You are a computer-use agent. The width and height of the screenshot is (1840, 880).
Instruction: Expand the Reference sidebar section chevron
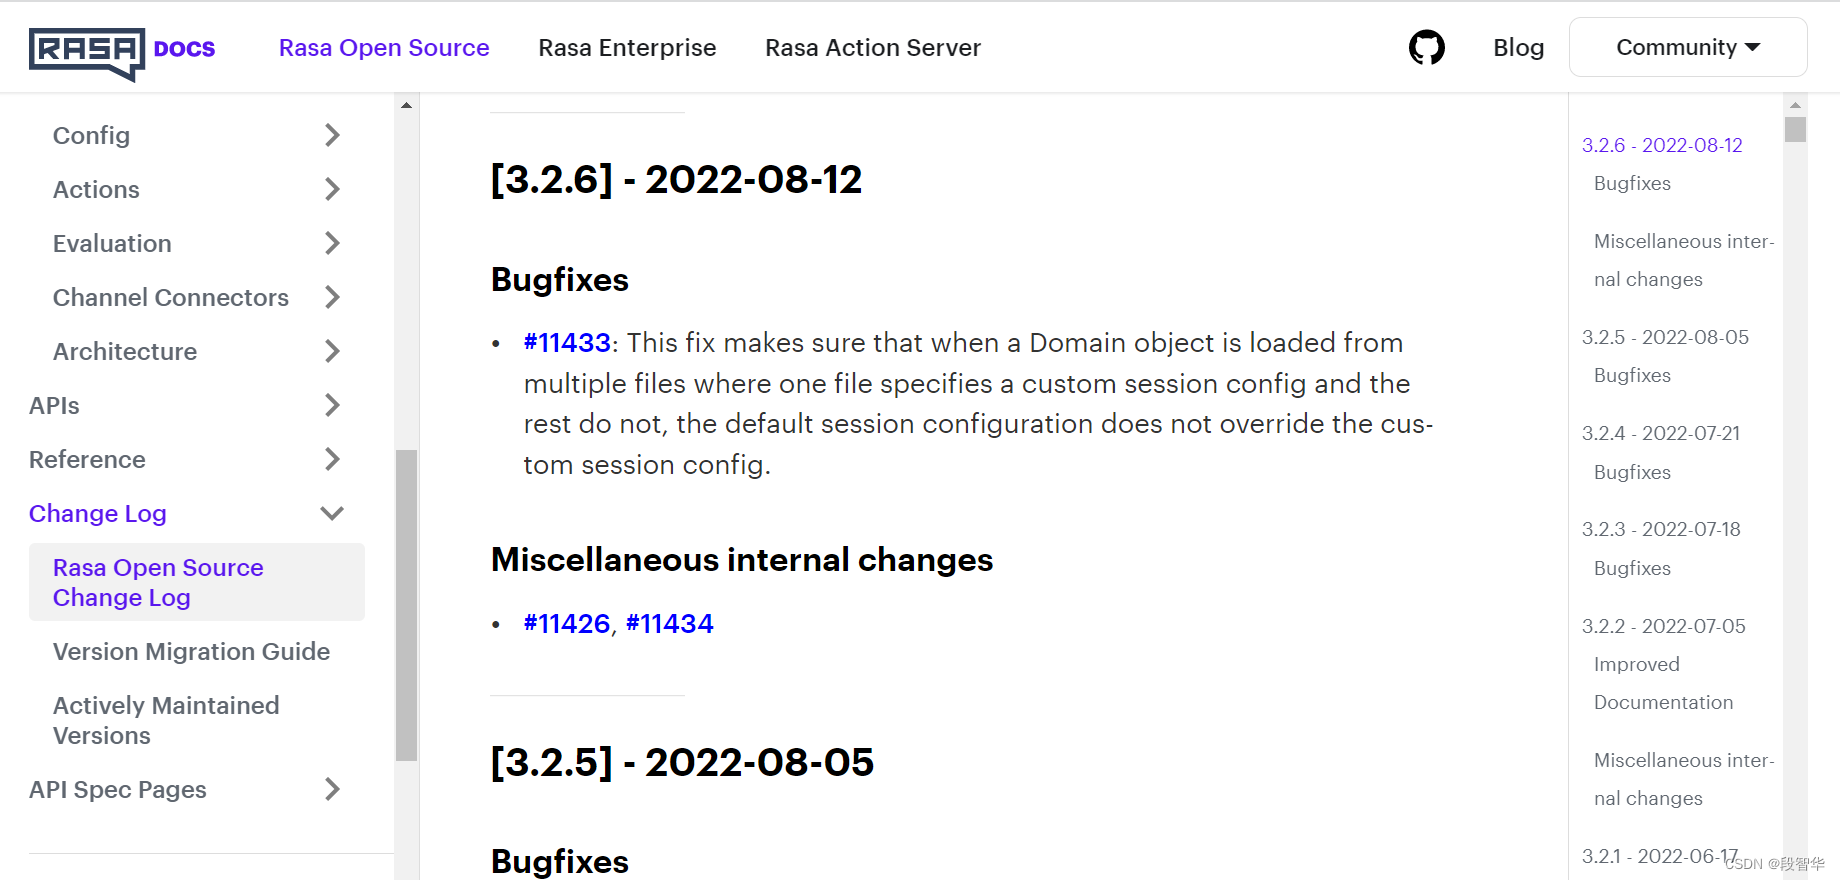click(x=333, y=459)
